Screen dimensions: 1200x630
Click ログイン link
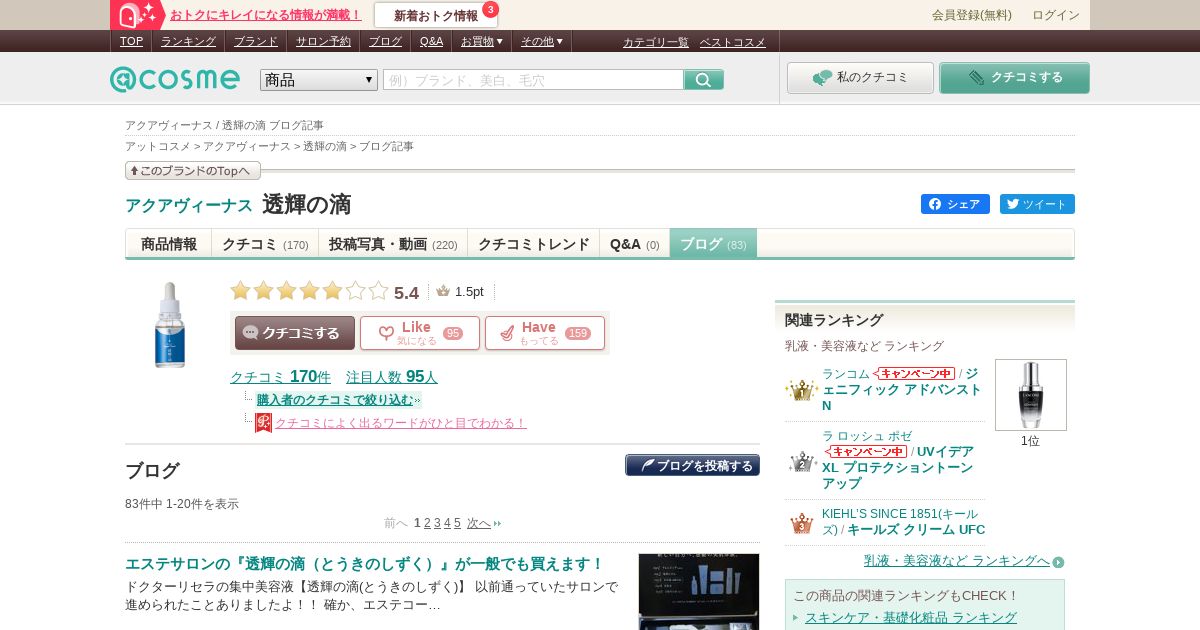1056,15
